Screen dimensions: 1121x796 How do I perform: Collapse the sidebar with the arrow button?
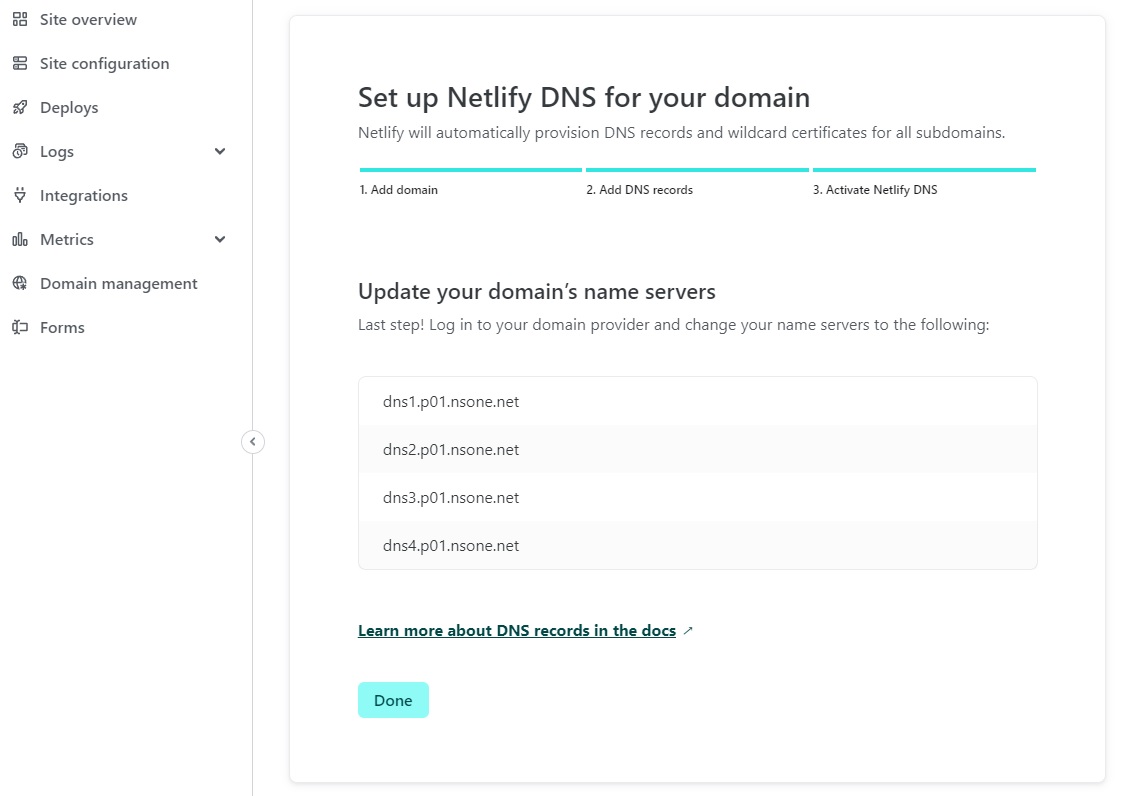coord(252,442)
